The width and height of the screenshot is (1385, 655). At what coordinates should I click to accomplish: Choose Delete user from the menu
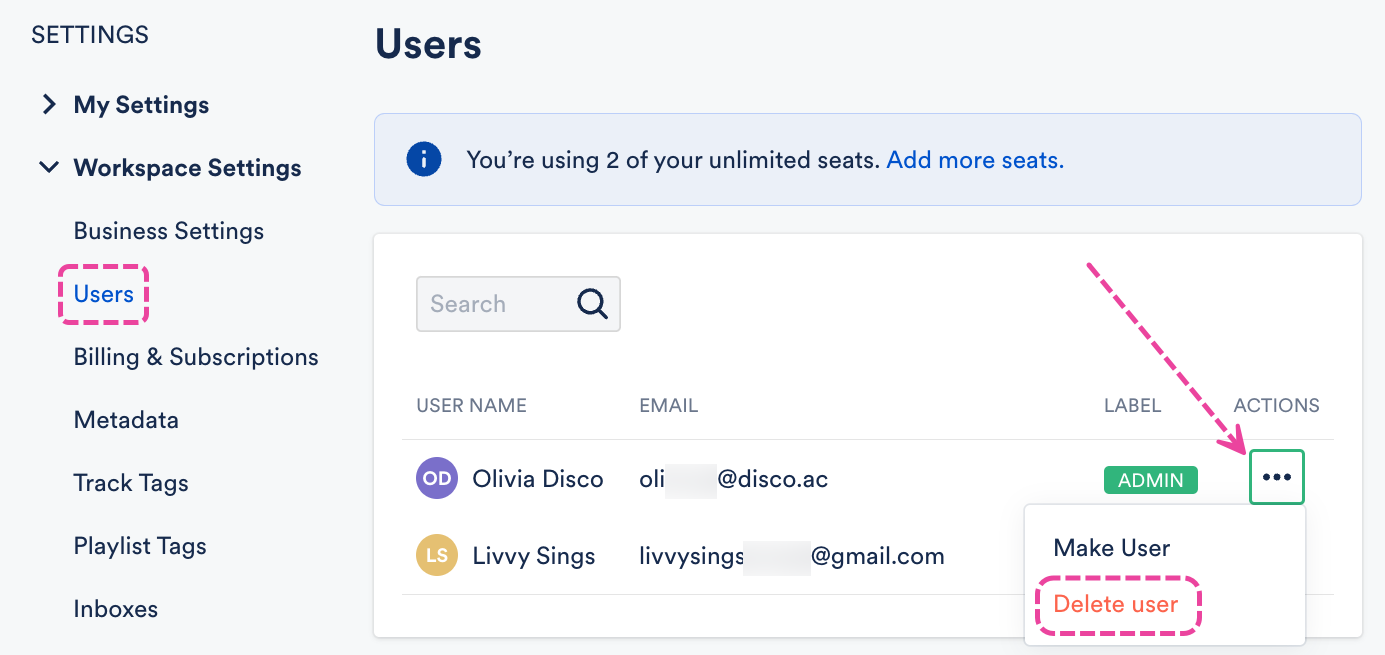(1116, 604)
